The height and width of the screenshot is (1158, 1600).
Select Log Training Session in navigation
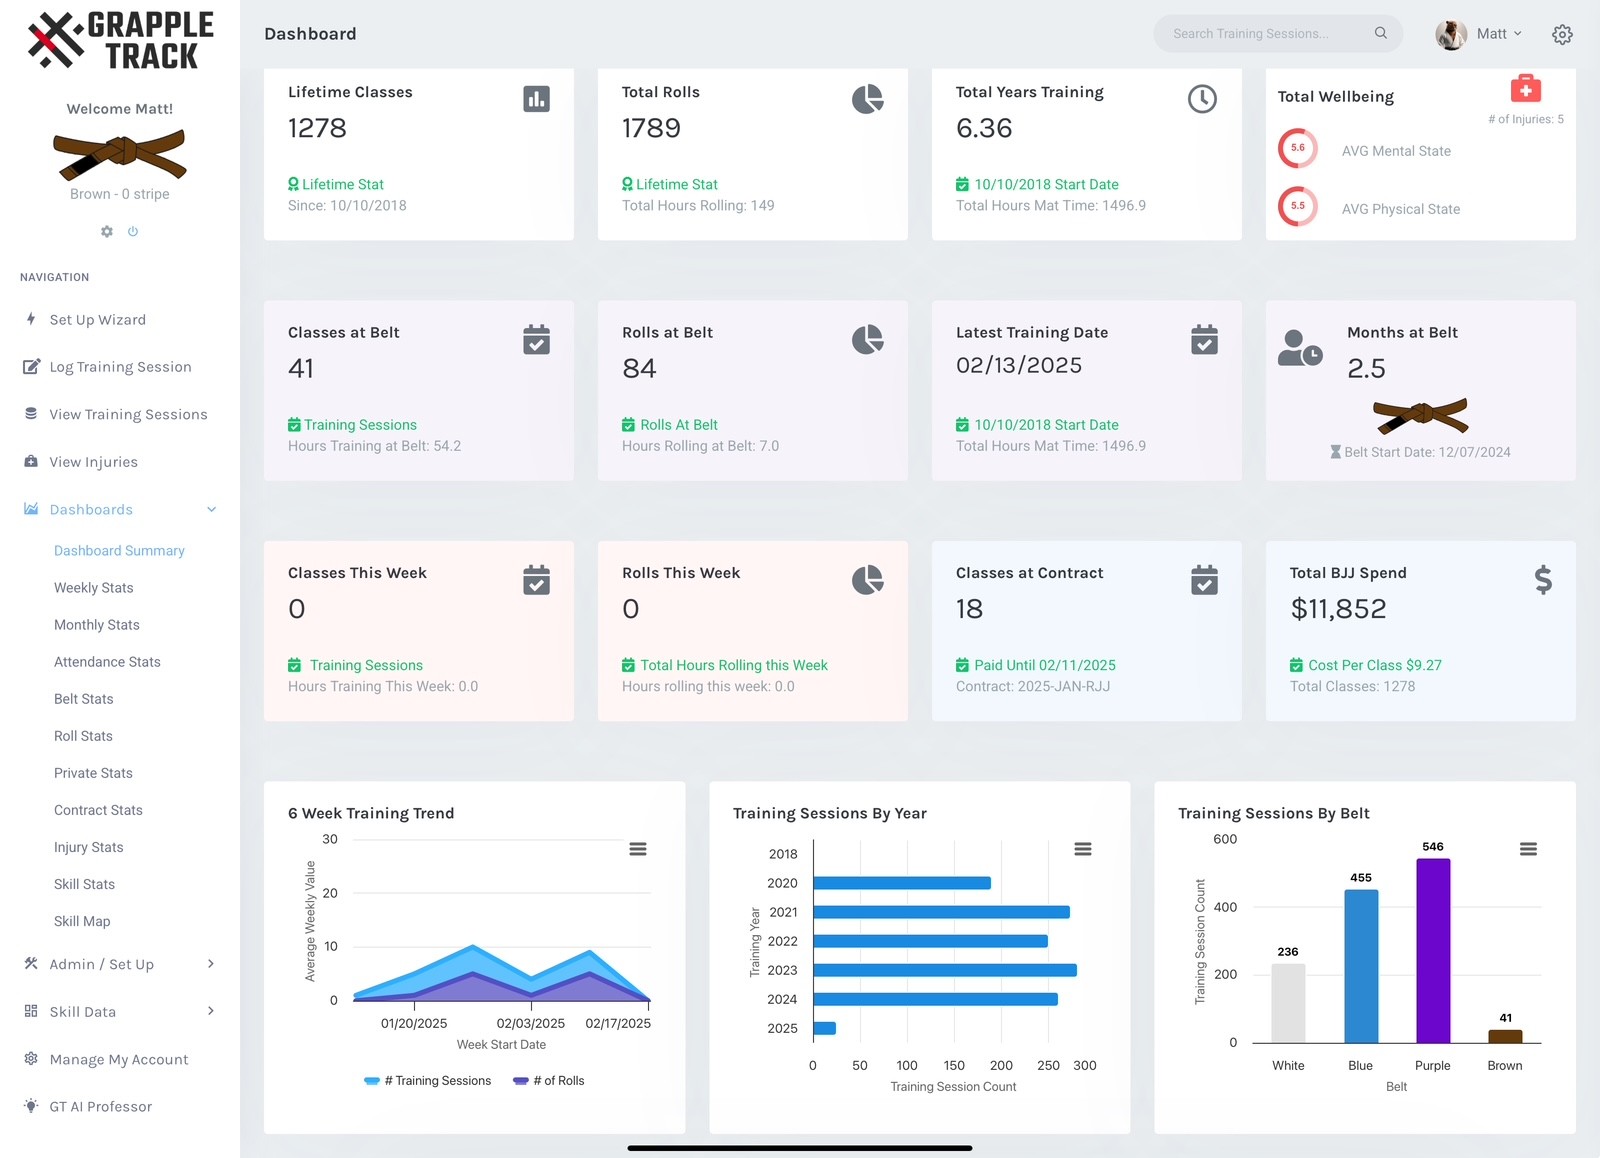[120, 367]
